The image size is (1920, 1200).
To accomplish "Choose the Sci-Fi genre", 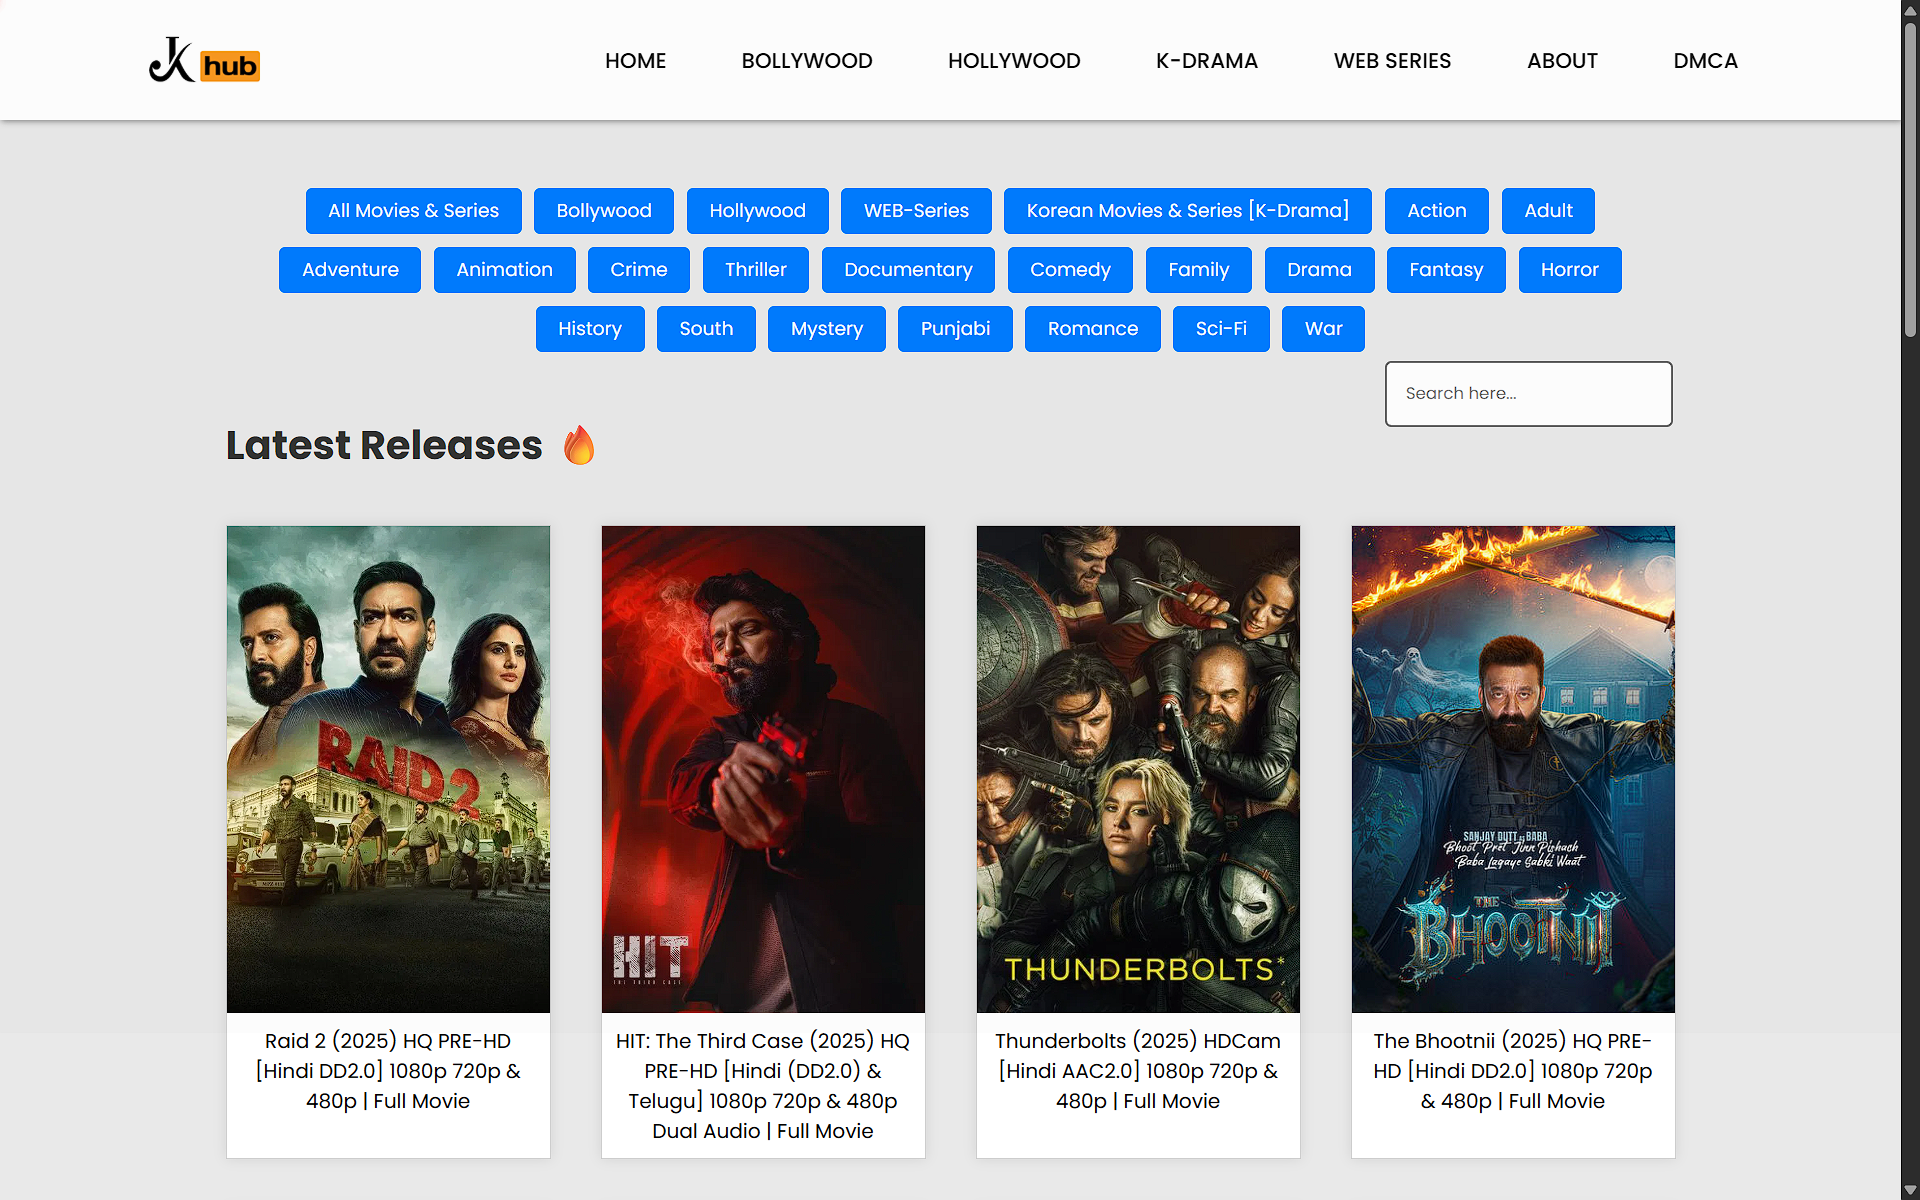I will click(x=1221, y=329).
